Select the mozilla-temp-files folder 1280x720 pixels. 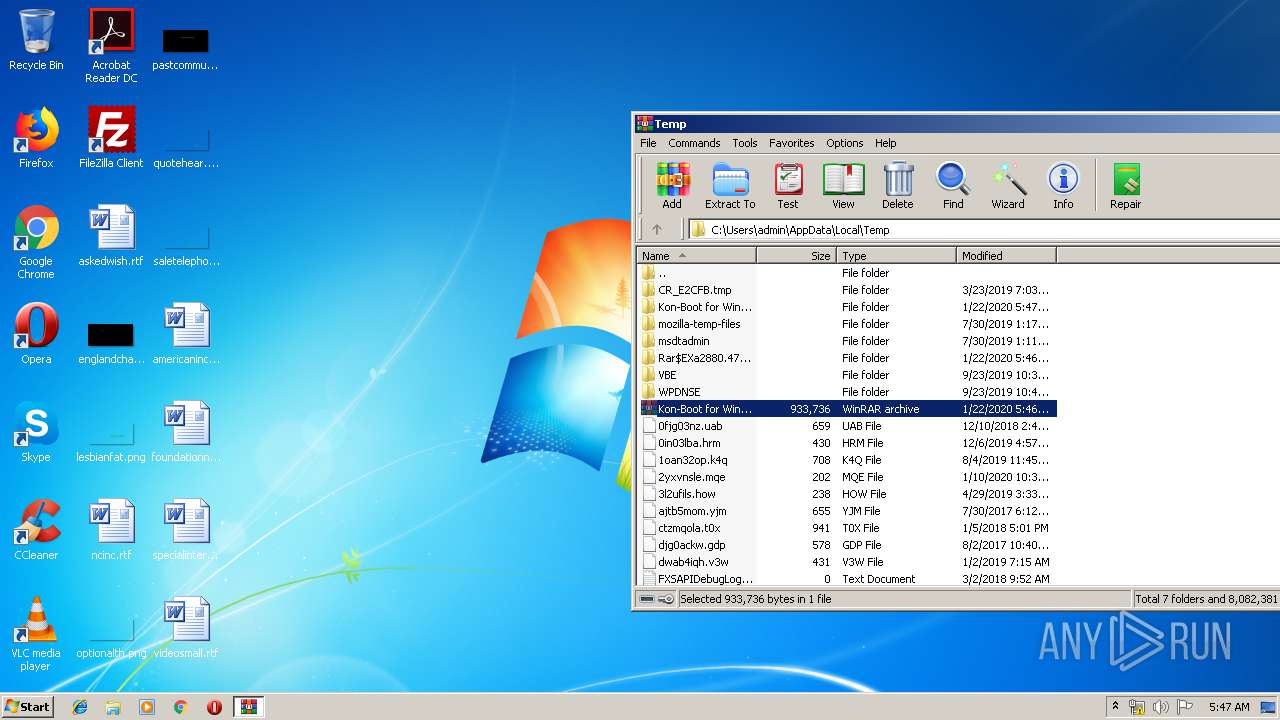pos(847,324)
